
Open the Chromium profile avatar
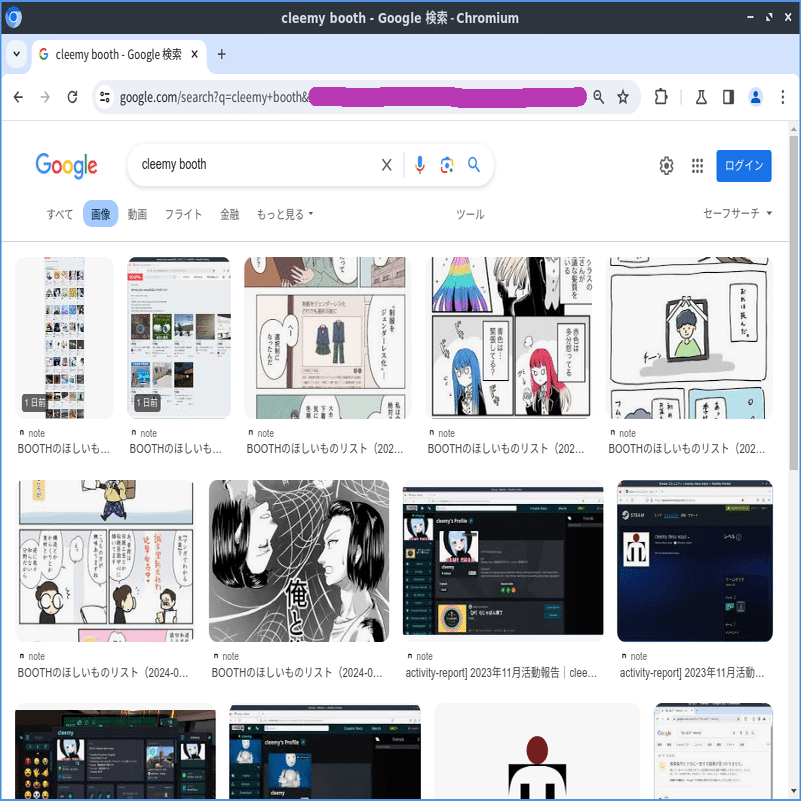click(756, 97)
